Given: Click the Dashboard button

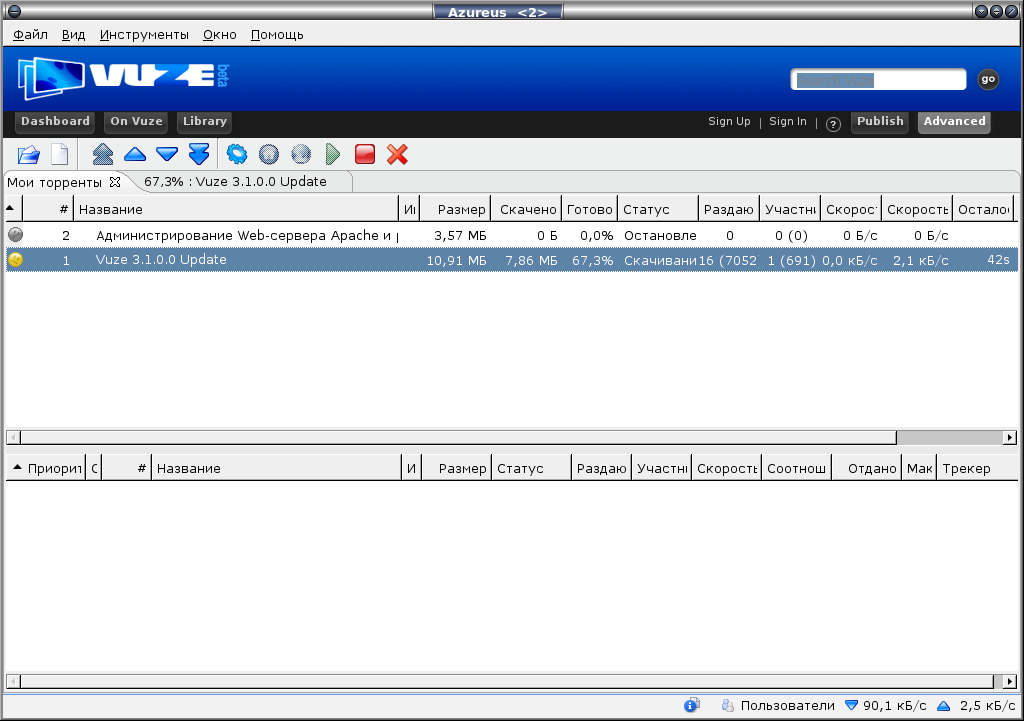Looking at the screenshot, I should (x=55, y=122).
